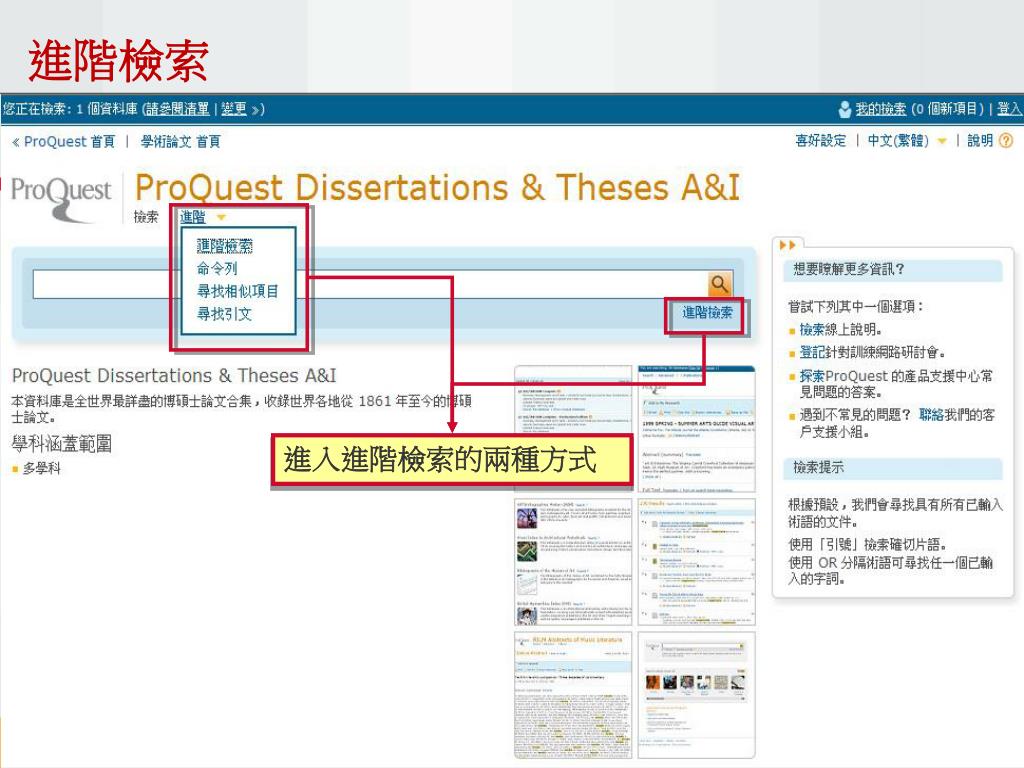Click the 檢索提示 section header

(892, 468)
